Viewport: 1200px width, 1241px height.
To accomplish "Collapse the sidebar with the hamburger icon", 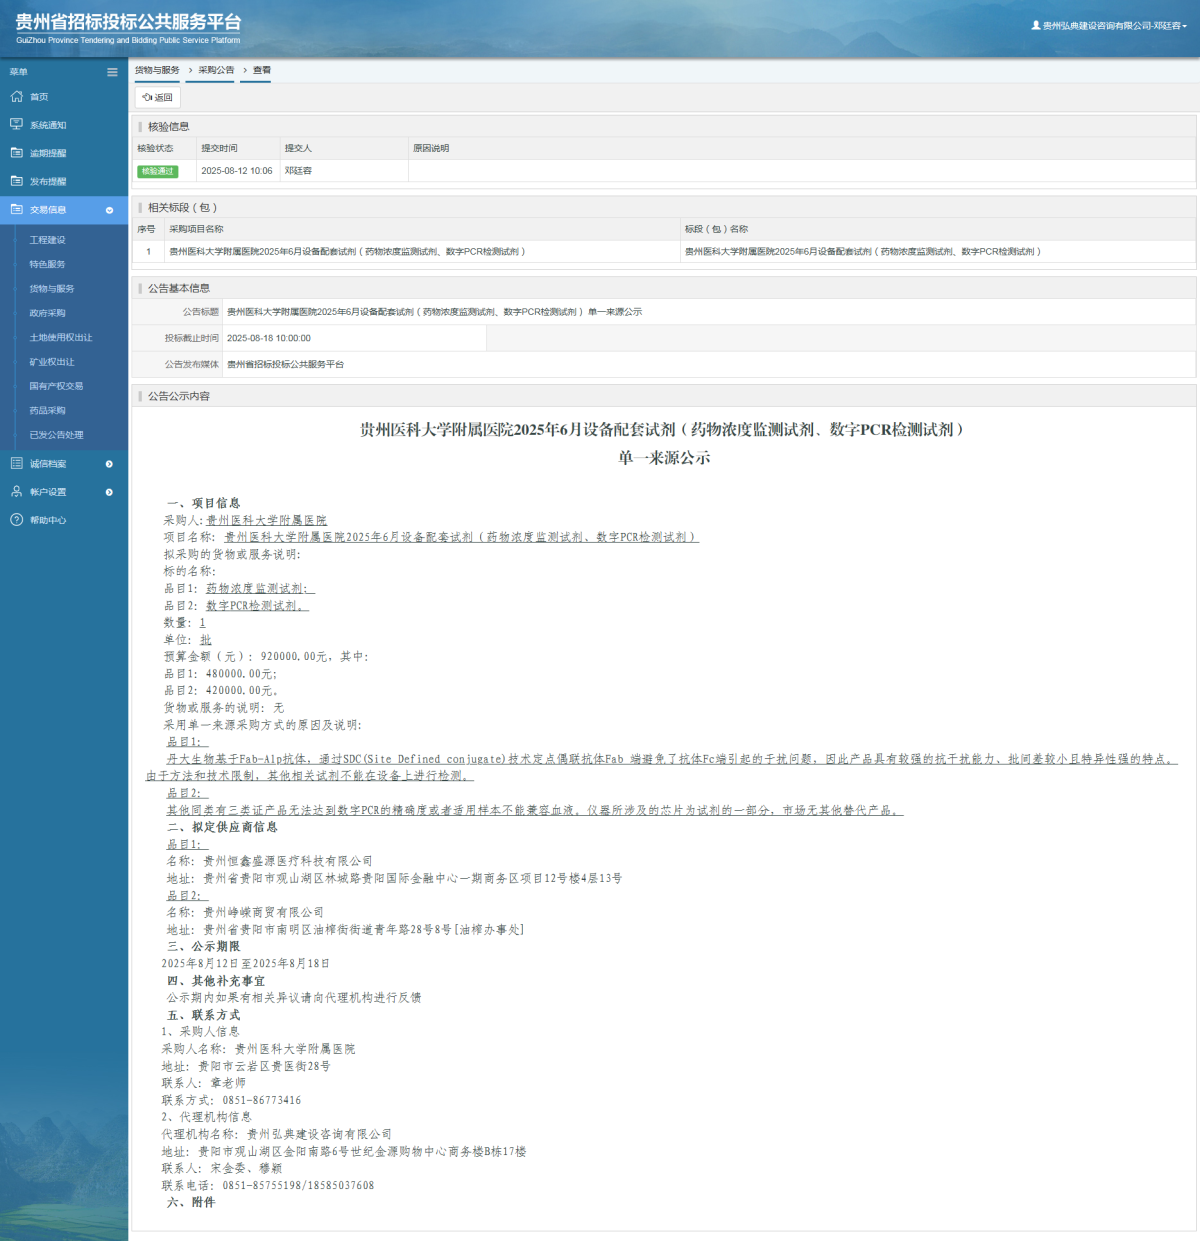I will (x=112, y=71).
